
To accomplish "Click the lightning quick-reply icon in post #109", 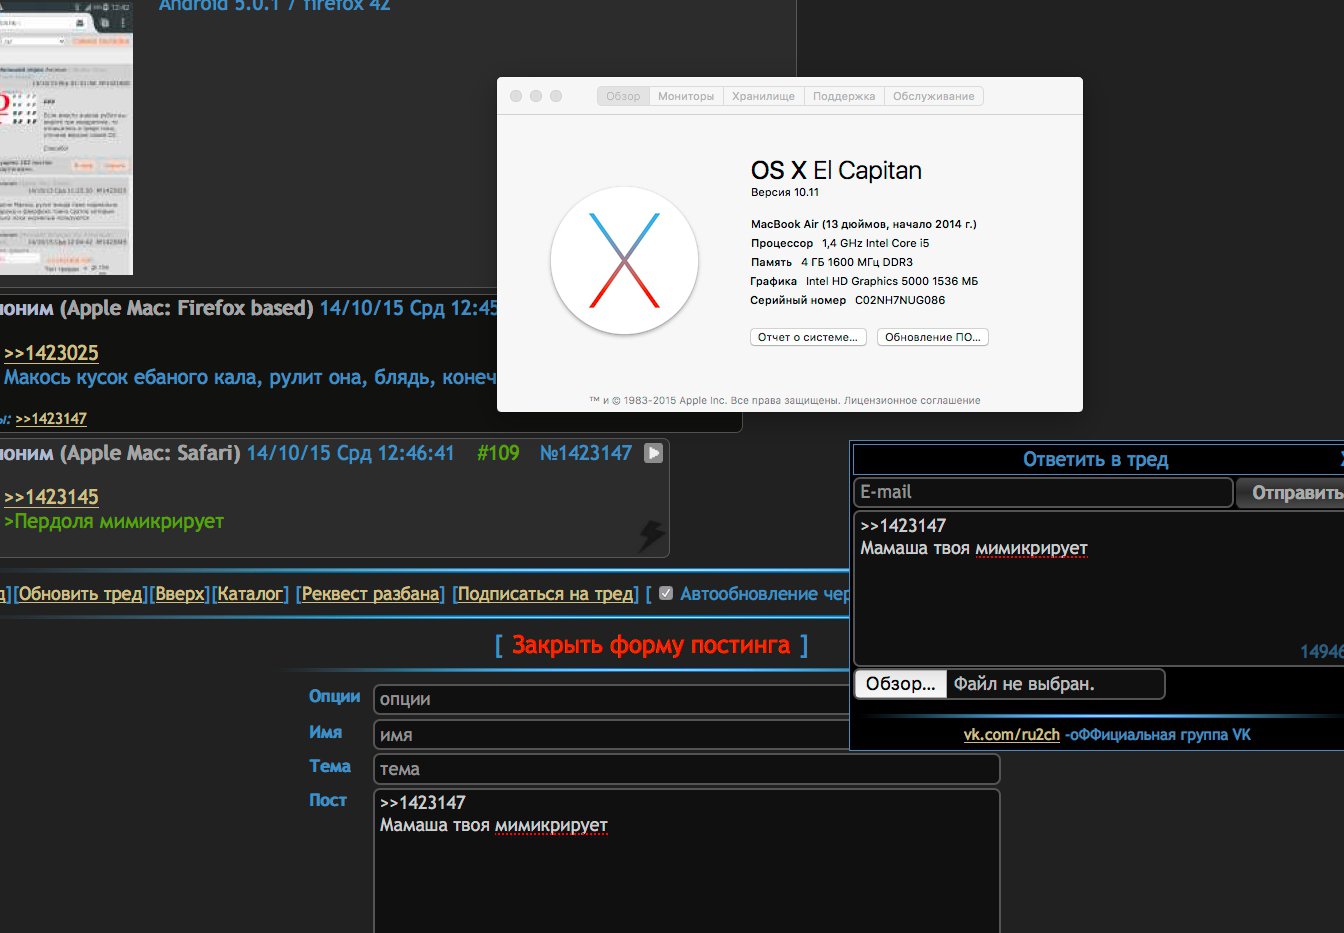I will [x=651, y=535].
